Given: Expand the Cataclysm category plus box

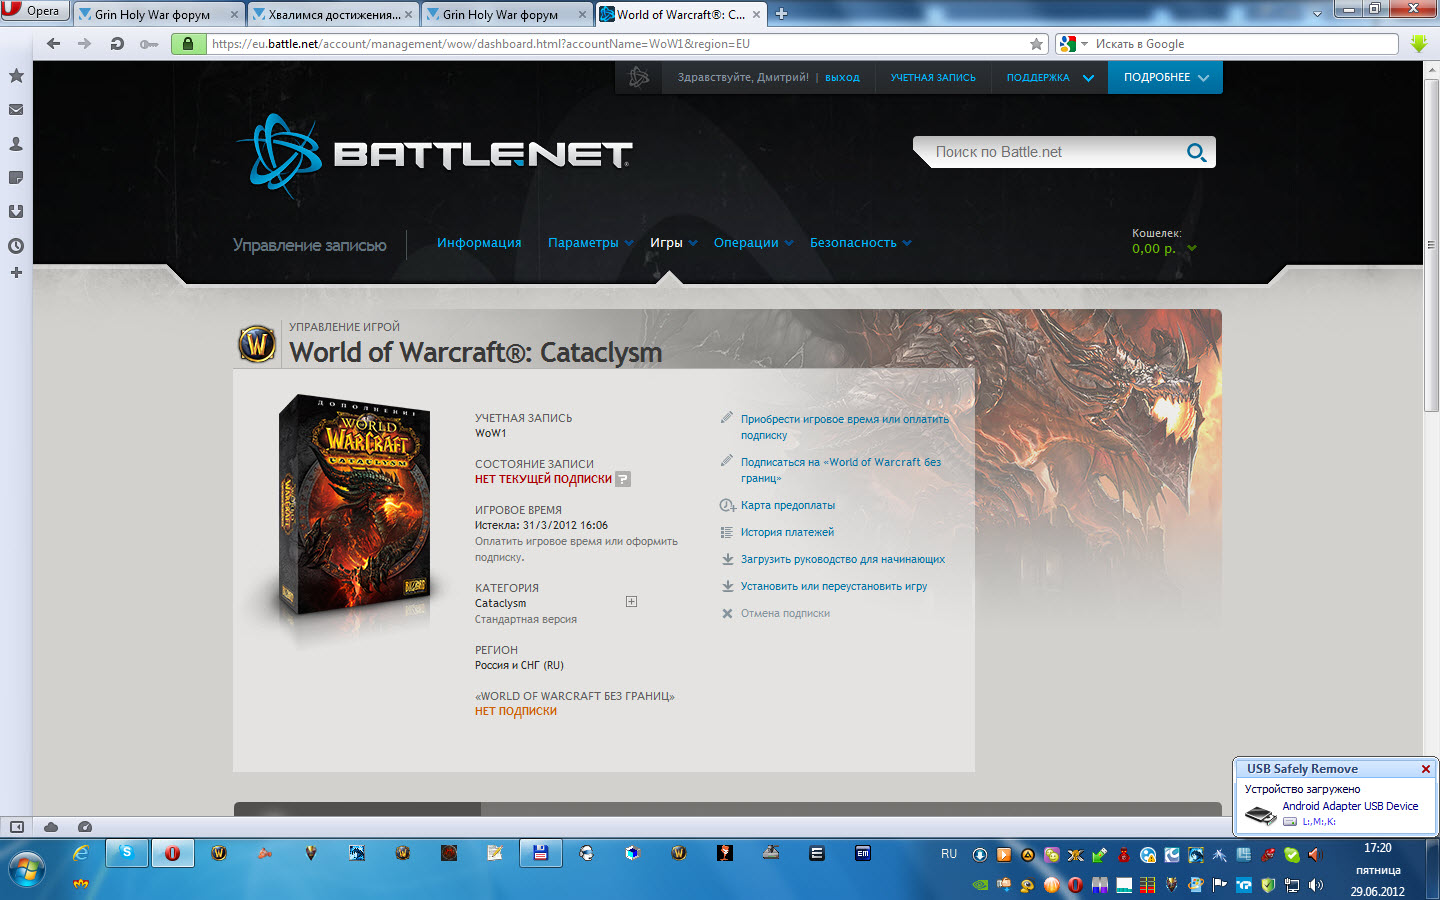Looking at the screenshot, I should tap(631, 602).
